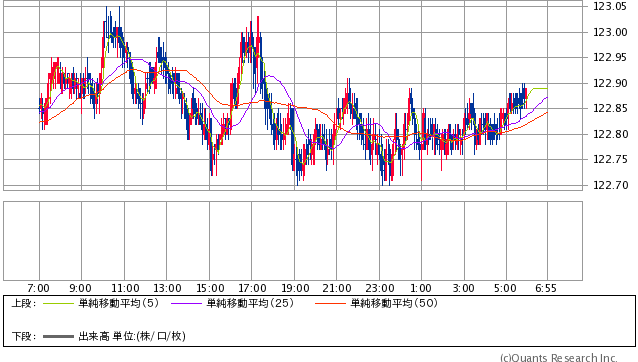Click the 122.95 price axis label
Image resolution: width=638 pixels, height=362 pixels.
(x=610, y=57)
